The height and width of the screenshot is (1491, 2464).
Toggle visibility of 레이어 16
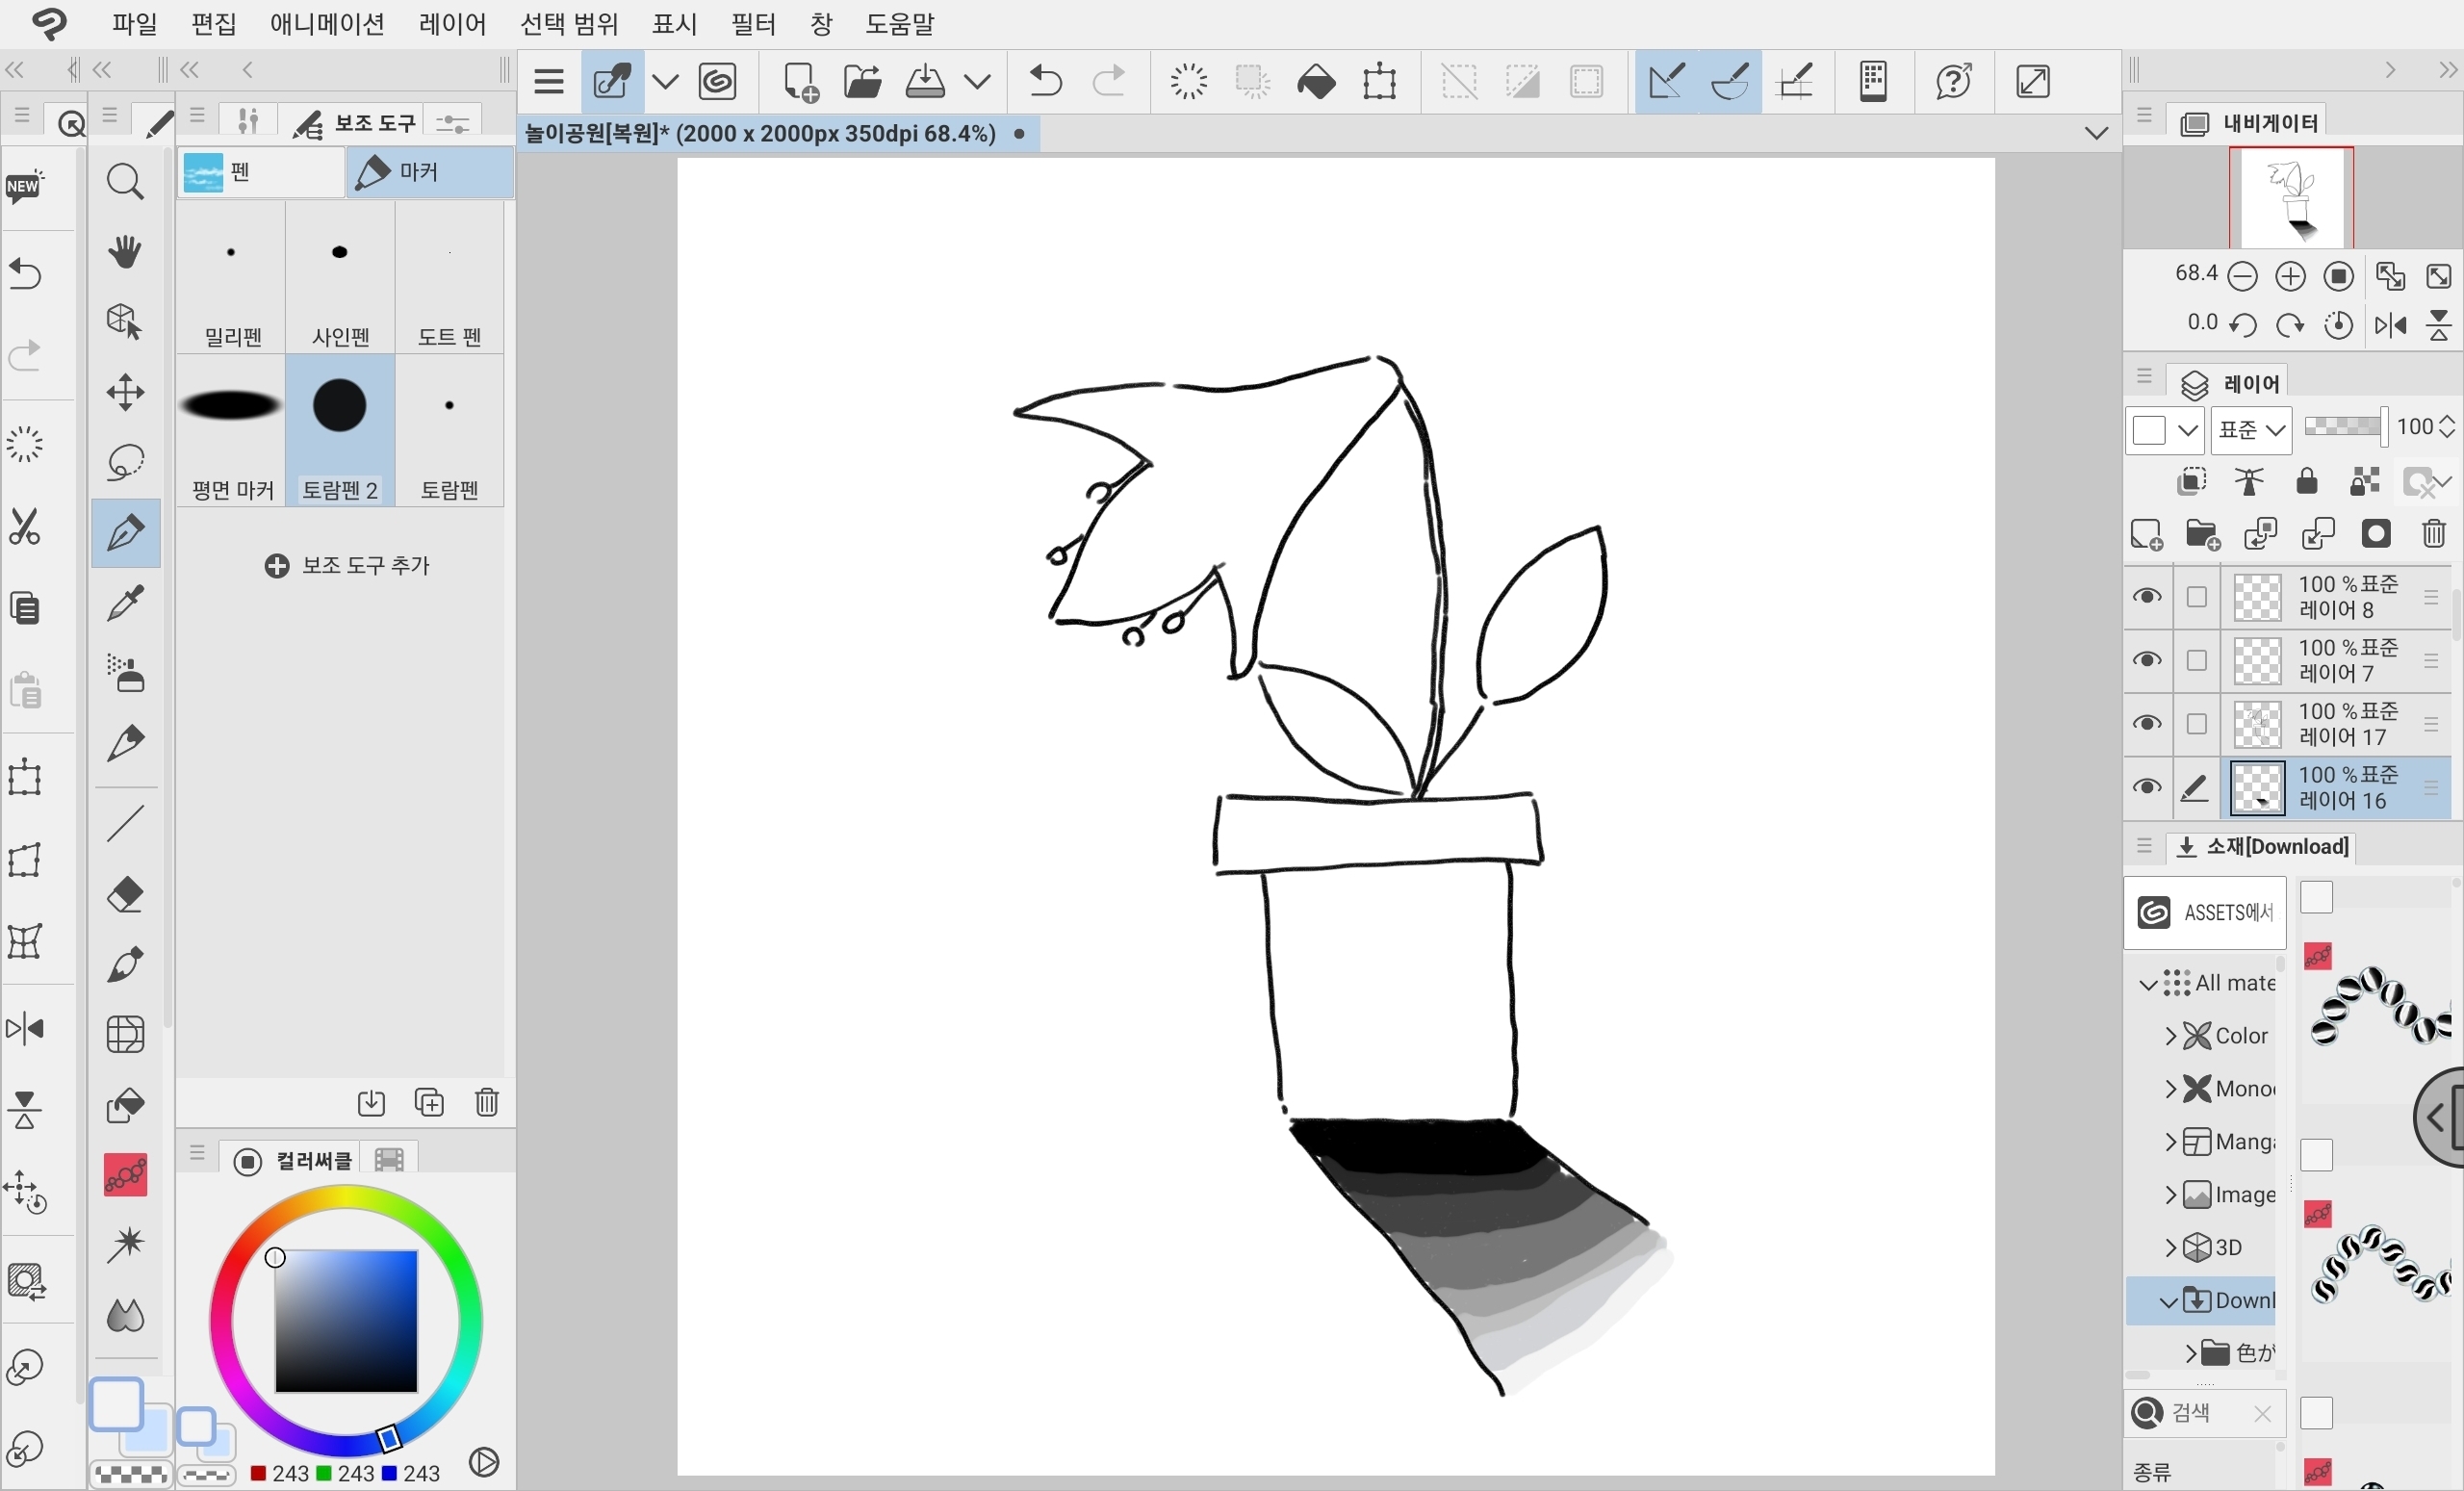[x=2146, y=787]
